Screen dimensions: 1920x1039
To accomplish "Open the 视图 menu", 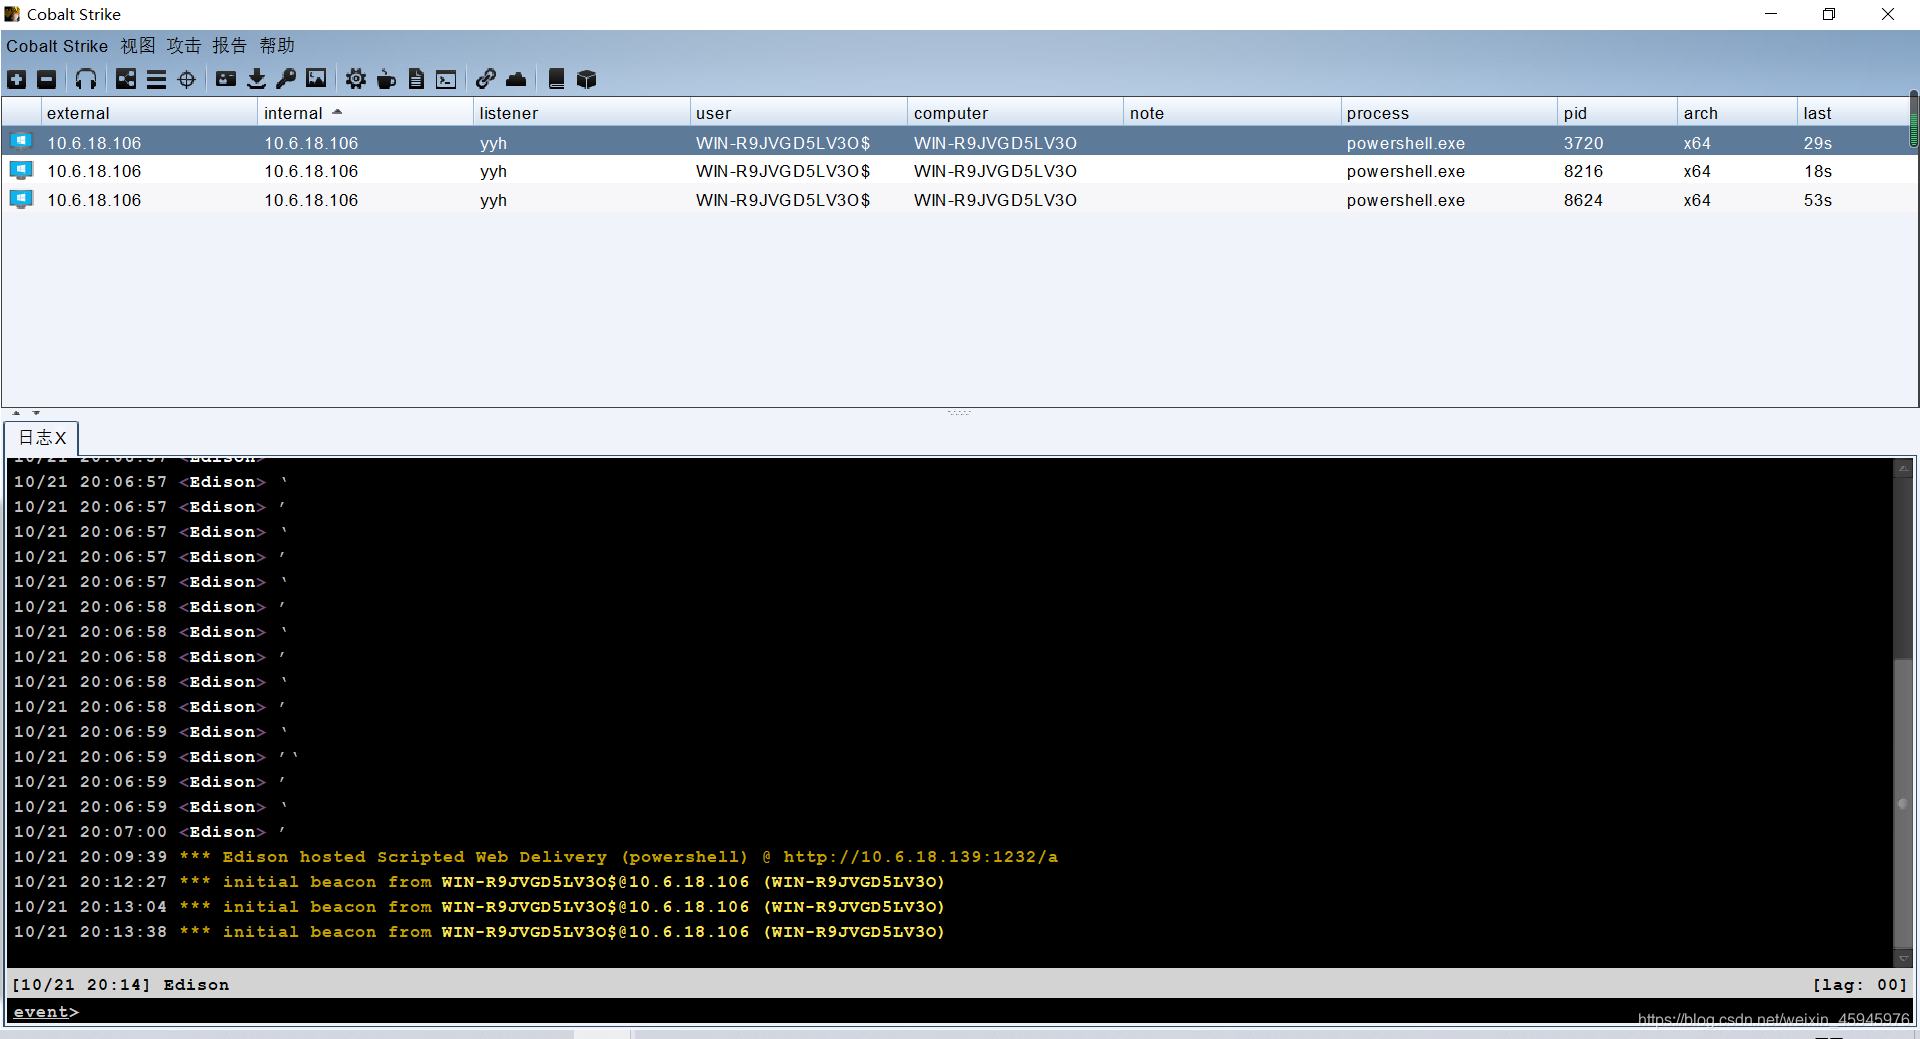I will tap(138, 46).
